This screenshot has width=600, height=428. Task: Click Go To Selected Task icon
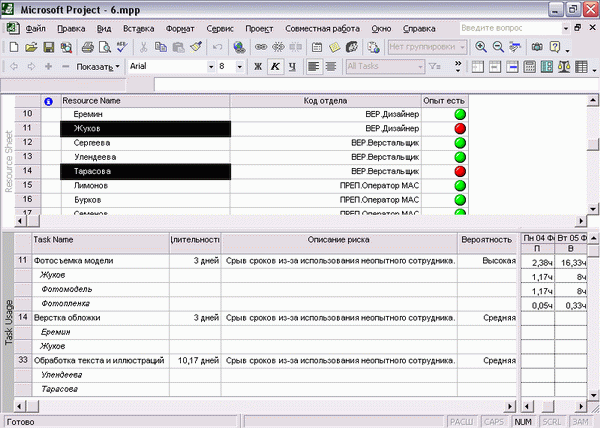coord(515,47)
